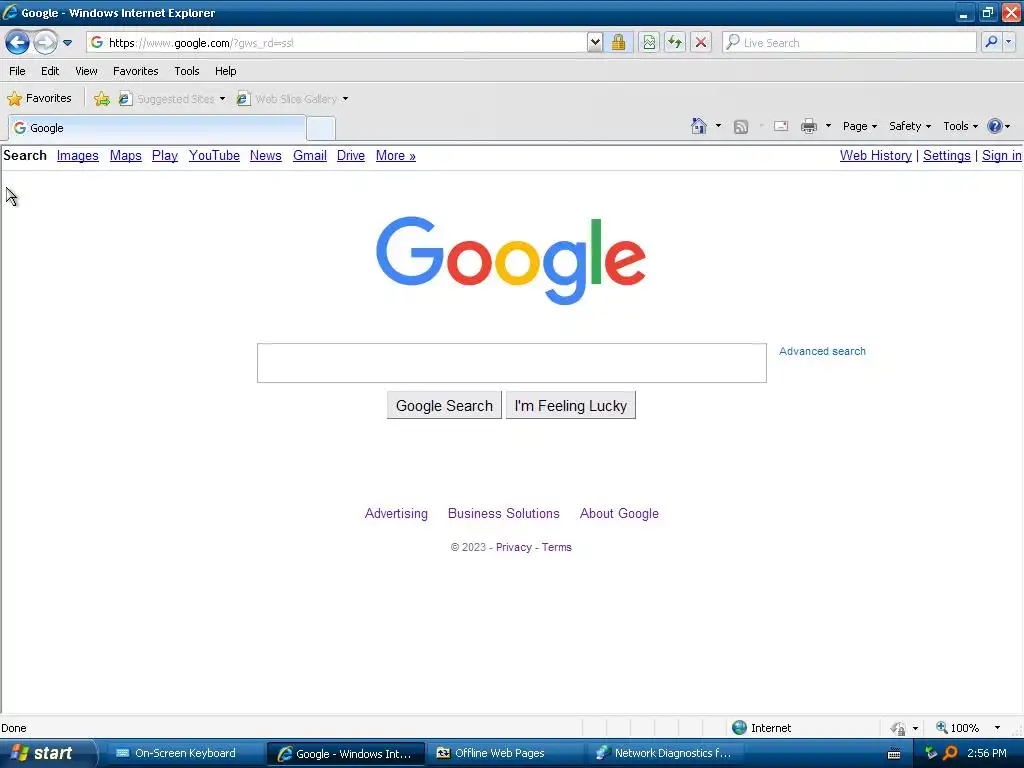
Task: Open the File menu
Action: [18, 71]
